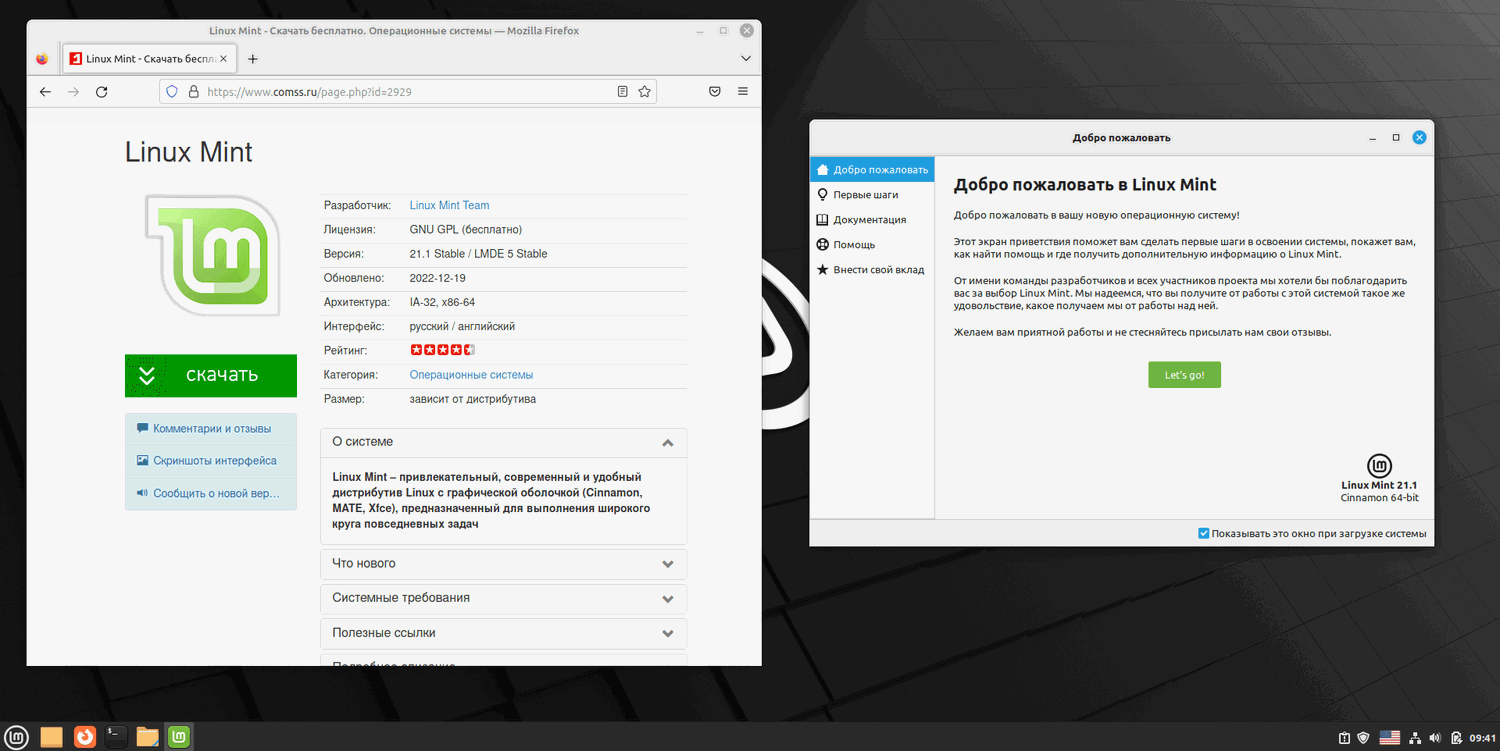Click the GNU GPL (бесплатно) license text

[x=466, y=230]
